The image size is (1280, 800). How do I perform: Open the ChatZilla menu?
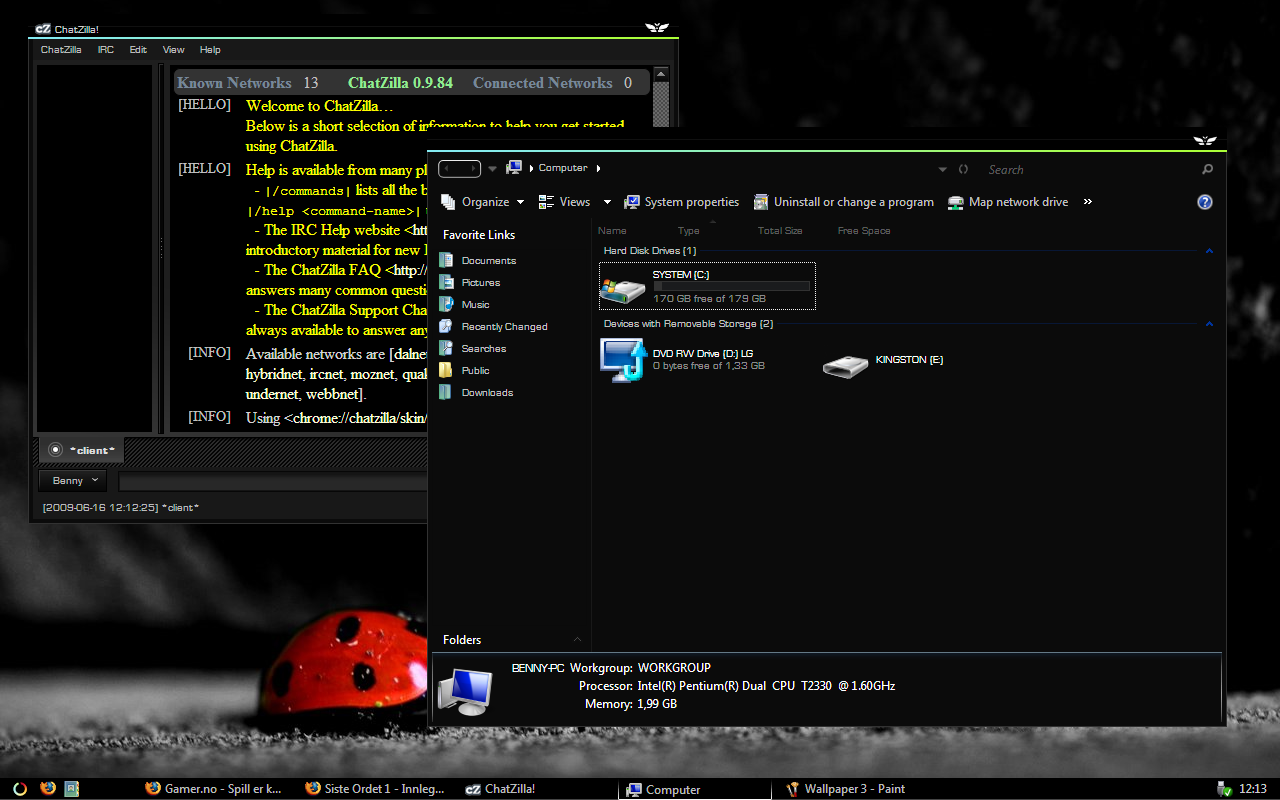coord(61,50)
